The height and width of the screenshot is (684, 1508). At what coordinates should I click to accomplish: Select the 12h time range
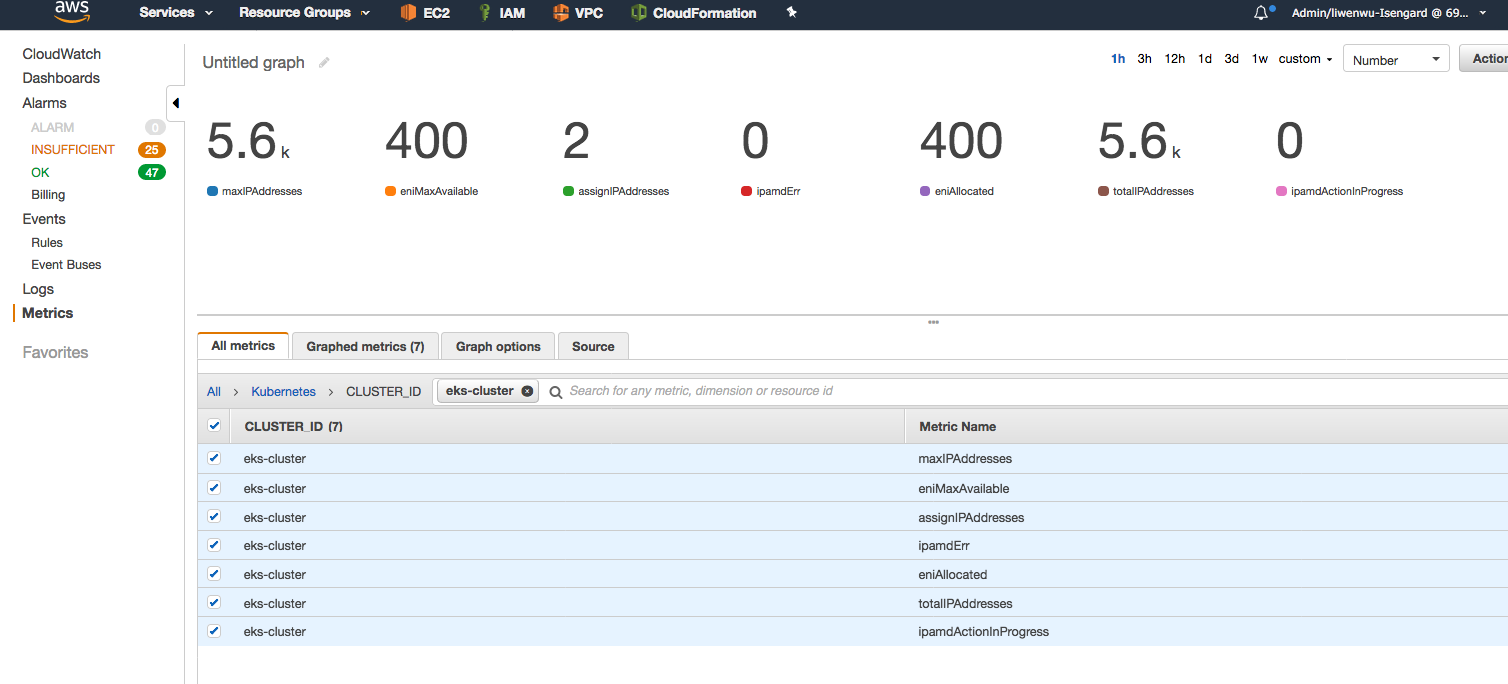point(1175,59)
